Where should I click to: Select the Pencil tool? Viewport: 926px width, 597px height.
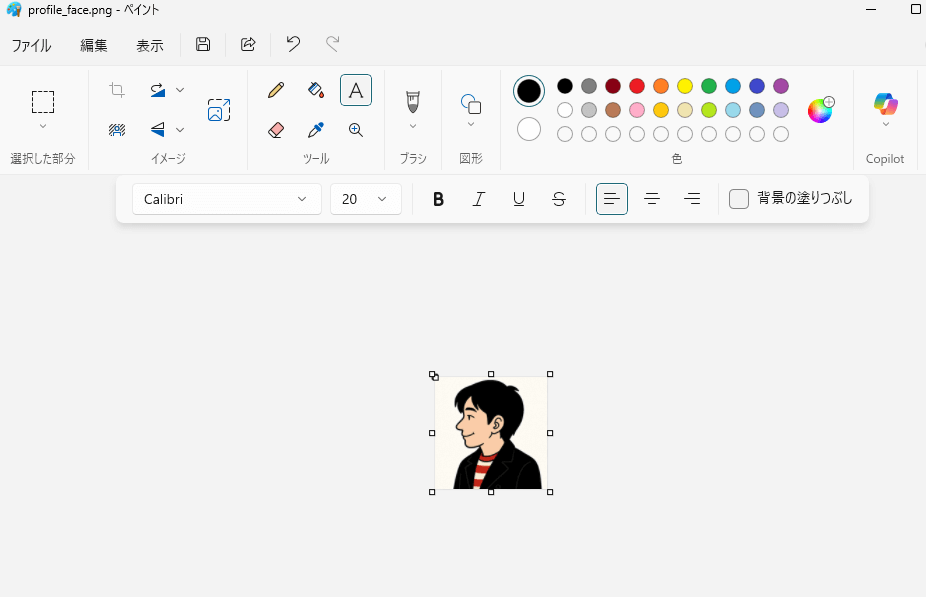point(275,90)
